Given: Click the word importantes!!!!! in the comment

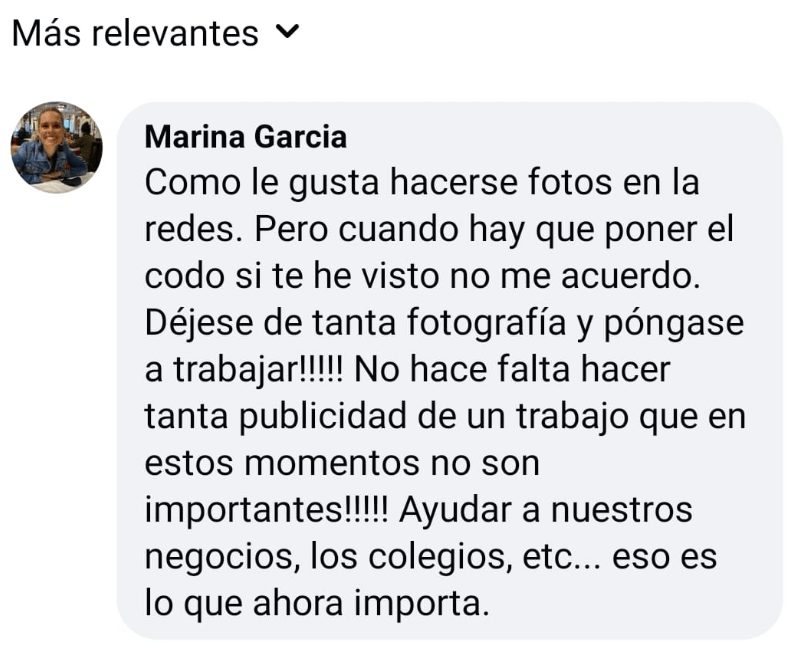Looking at the screenshot, I should coord(267,512).
